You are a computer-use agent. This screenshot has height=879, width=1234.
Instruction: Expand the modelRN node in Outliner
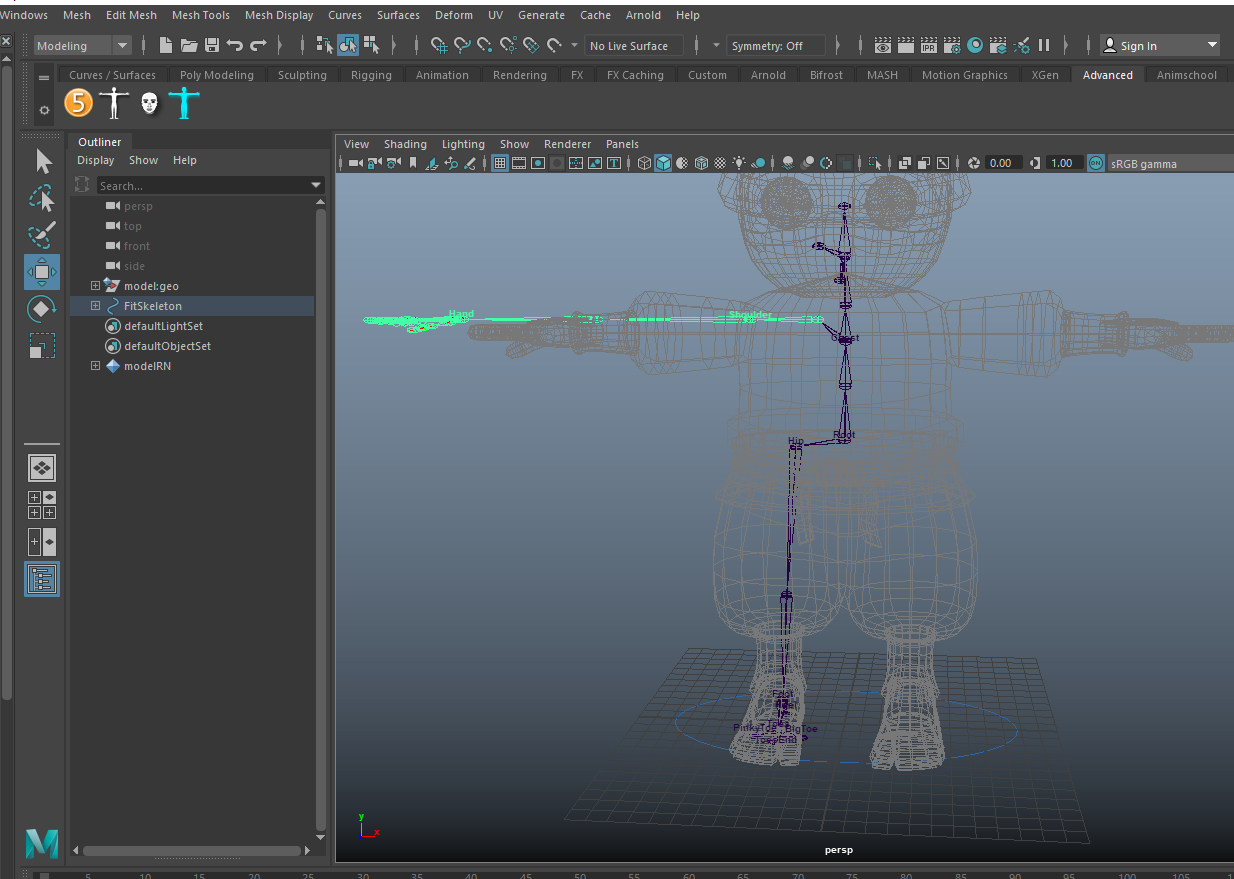pyautogui.click(x=95, y=366)
